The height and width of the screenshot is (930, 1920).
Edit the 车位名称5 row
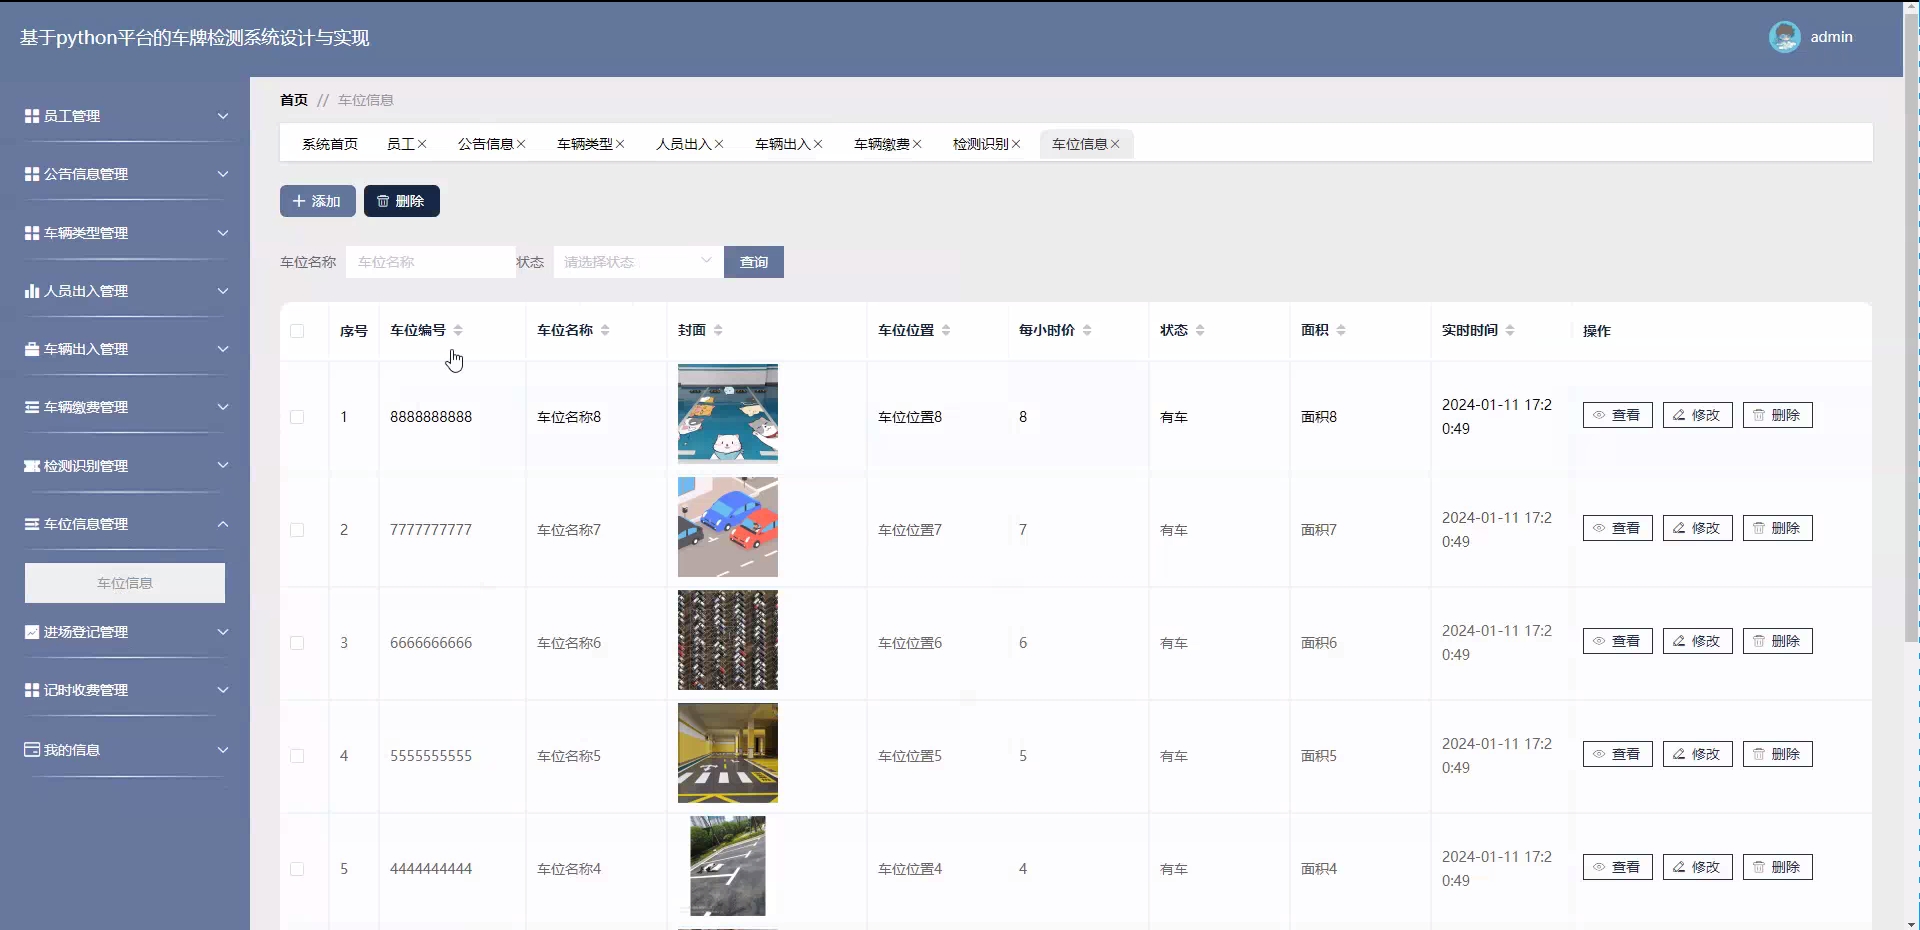(1698, 754)
